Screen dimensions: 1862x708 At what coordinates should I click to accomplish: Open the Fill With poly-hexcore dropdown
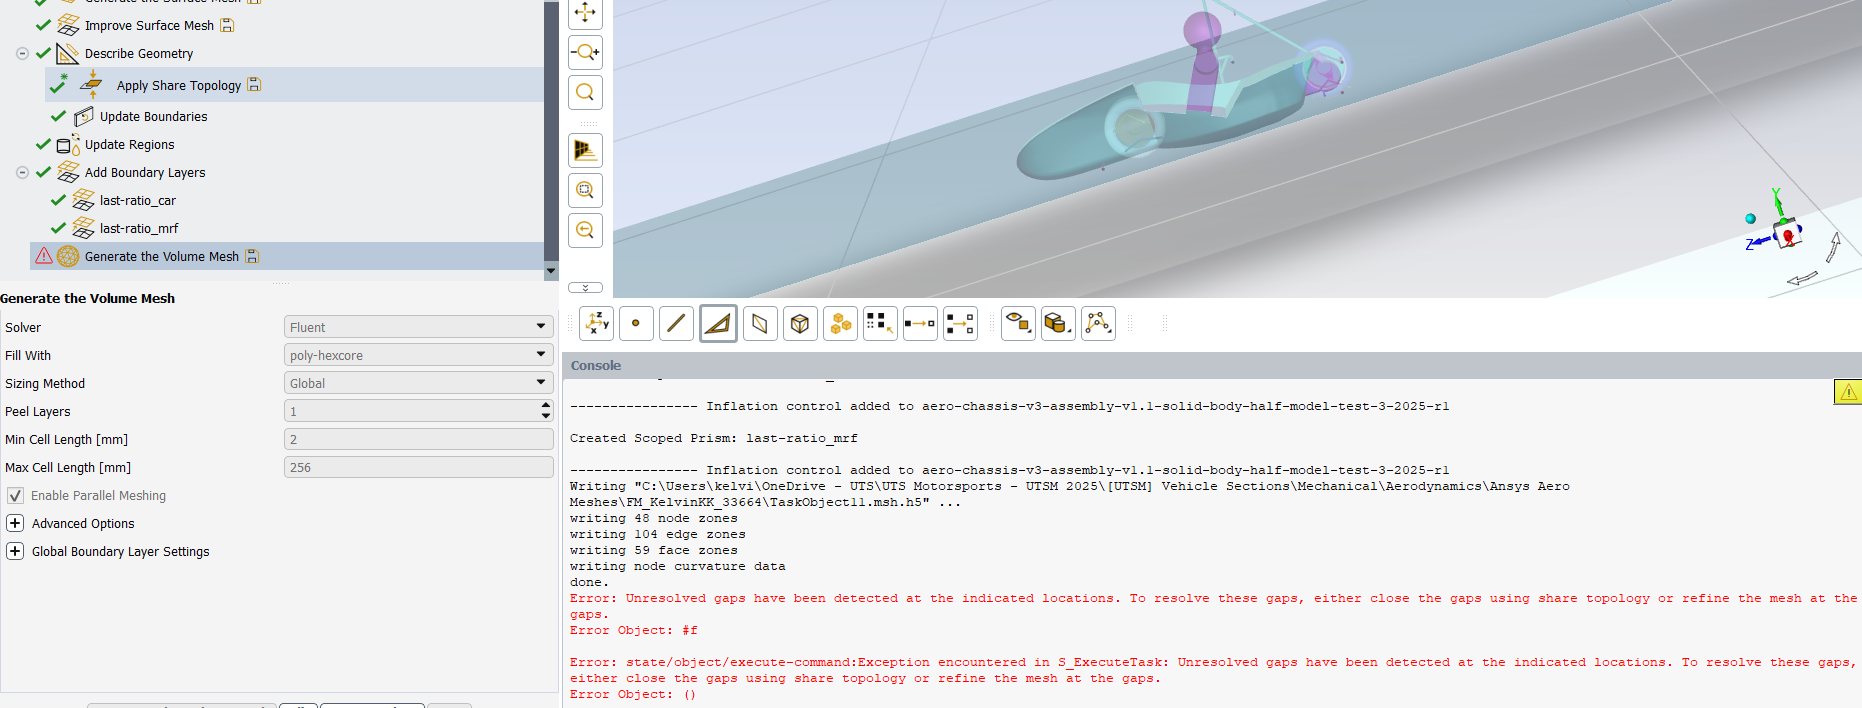(x=418, y=355)
